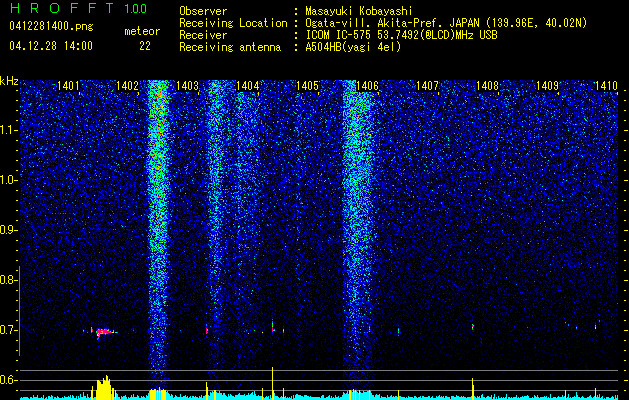Image resolution: width=629 pixels, height=400 pixels.
Task: Click the 1.1 kHz axis label
Action: (x=7, y=130)
